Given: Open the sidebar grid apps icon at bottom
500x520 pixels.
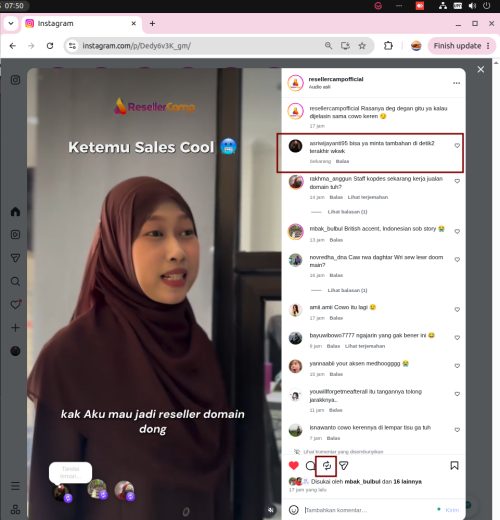Looking at the screenshot, I should point(15,509).
